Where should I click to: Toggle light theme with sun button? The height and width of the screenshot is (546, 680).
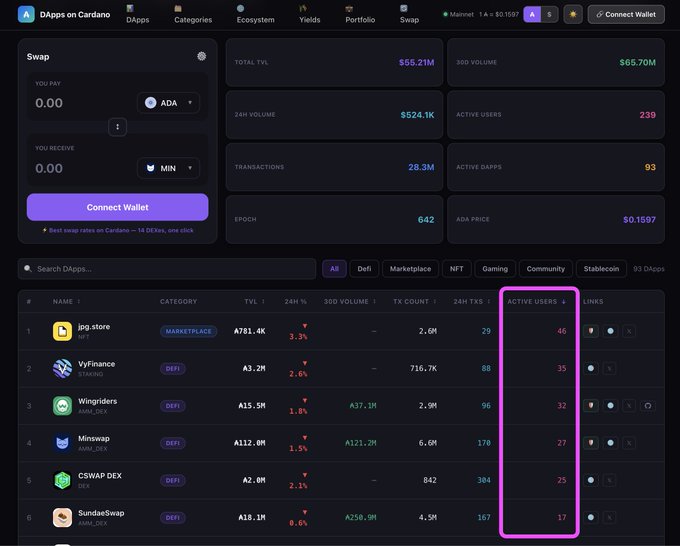[573, 14]
